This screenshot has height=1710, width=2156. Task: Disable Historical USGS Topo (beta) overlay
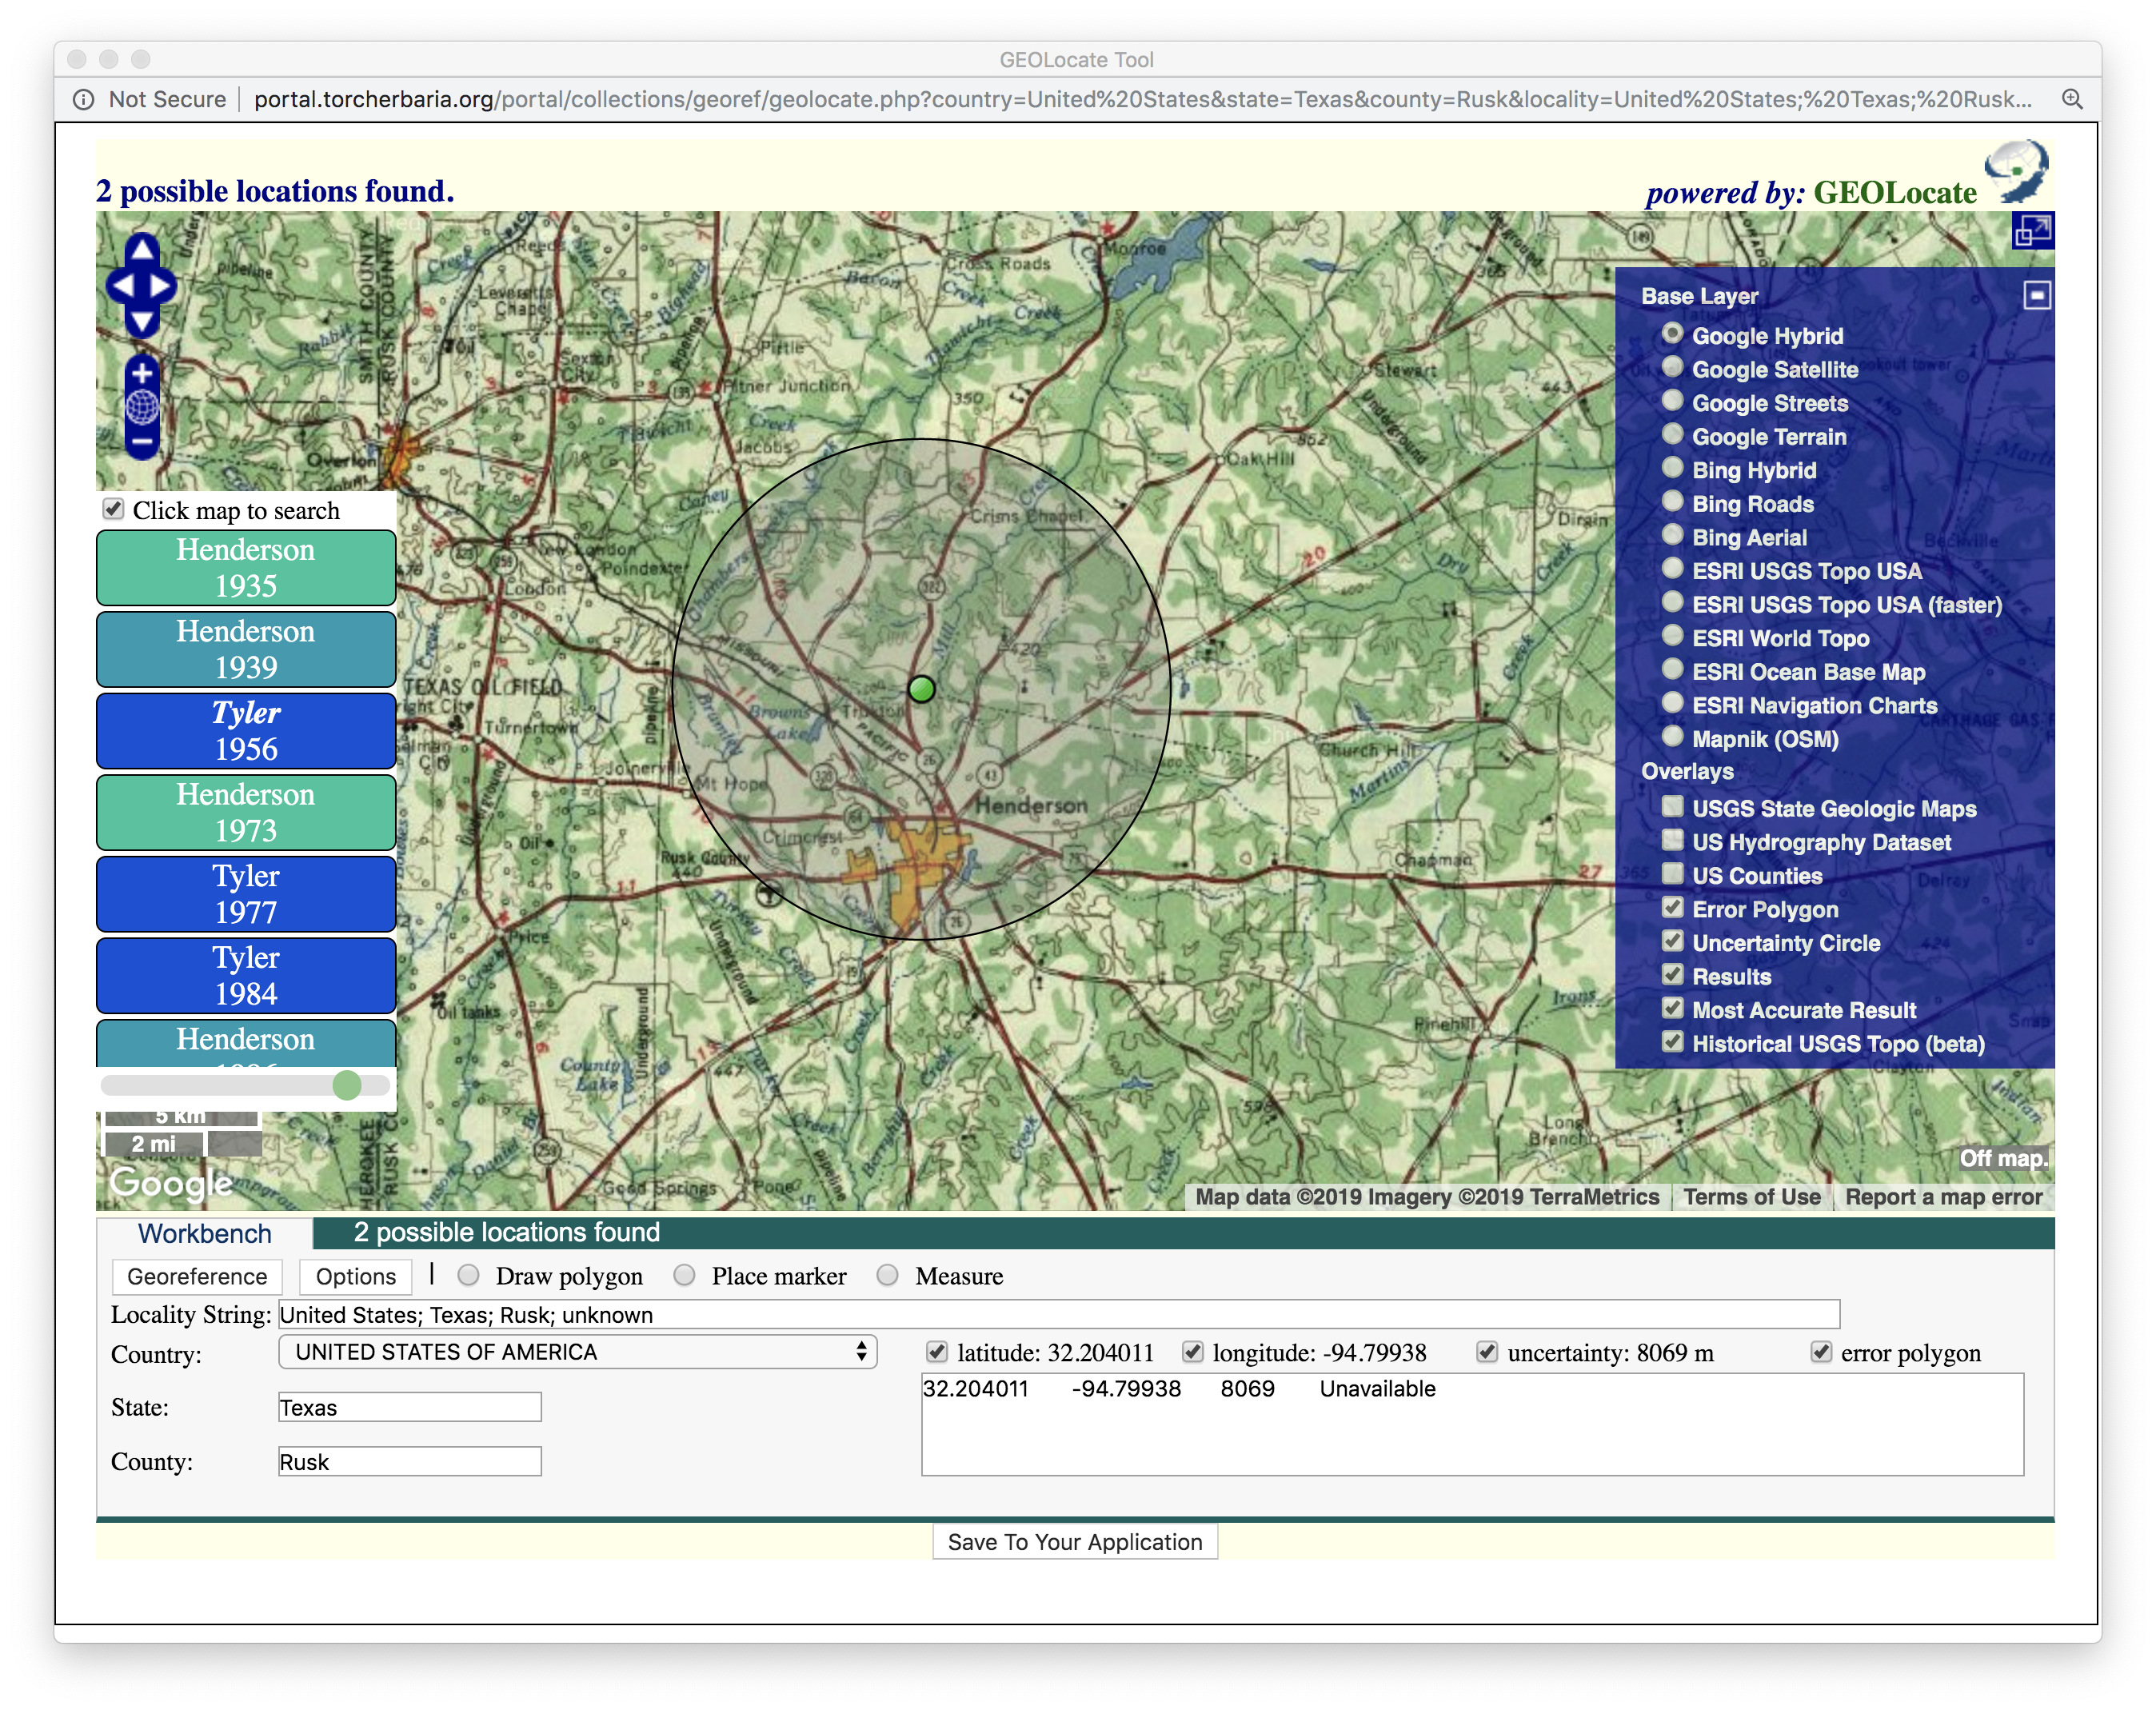1672,1042
